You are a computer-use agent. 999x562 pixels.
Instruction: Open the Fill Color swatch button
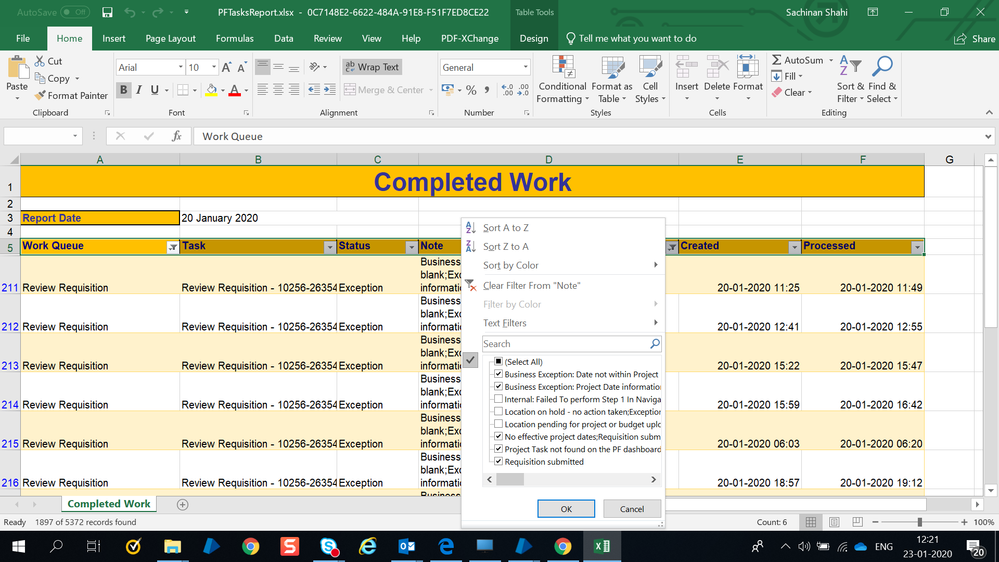(x=211, y=90)
